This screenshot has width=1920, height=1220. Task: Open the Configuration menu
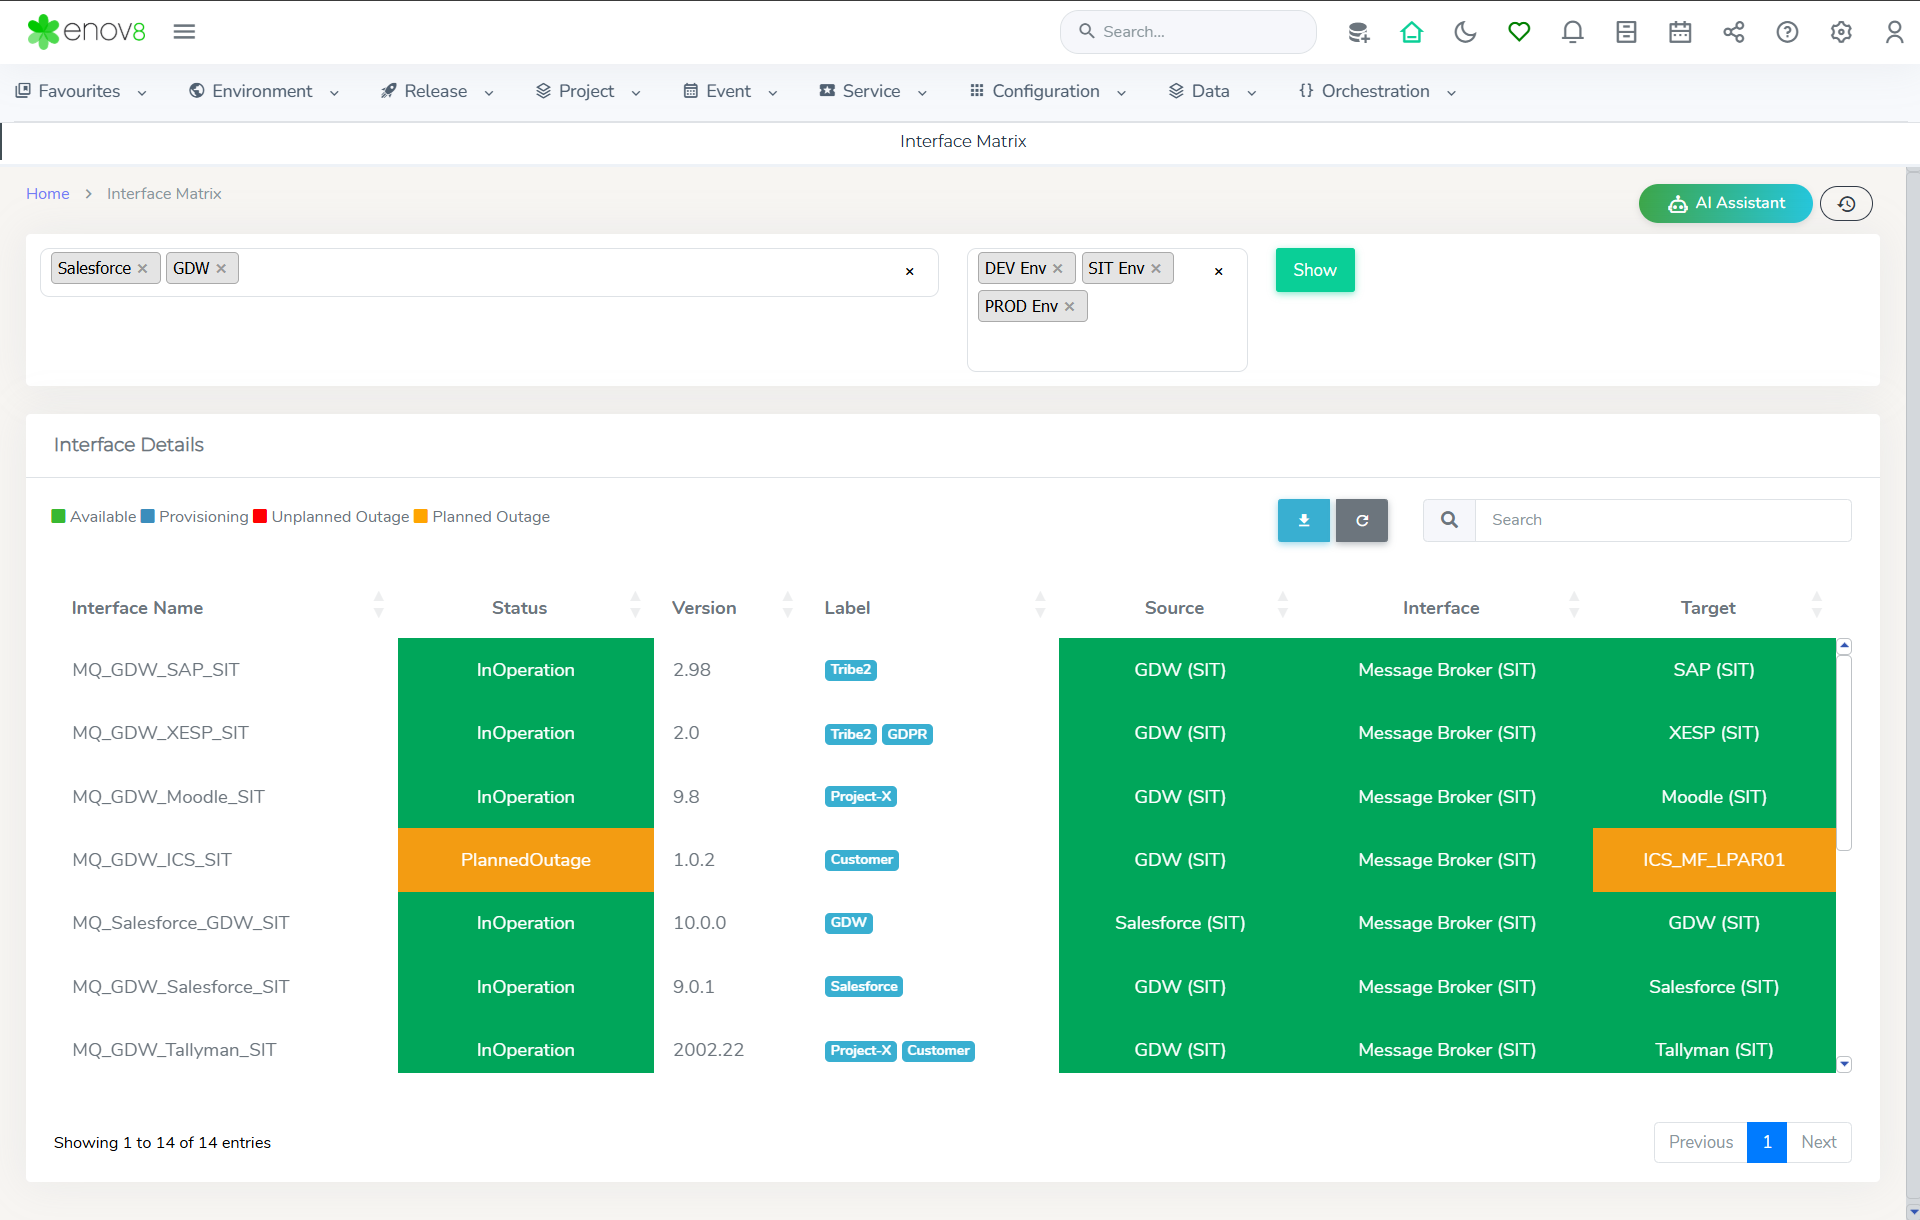(1047, 91)
